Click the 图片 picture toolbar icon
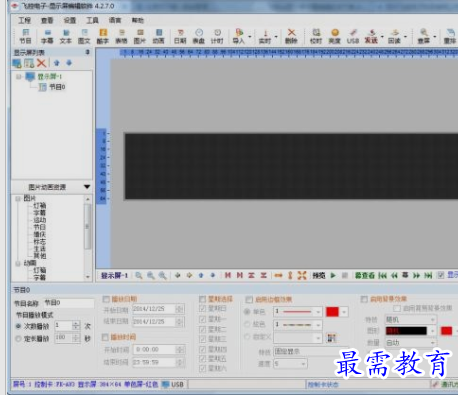 [140, 36]
